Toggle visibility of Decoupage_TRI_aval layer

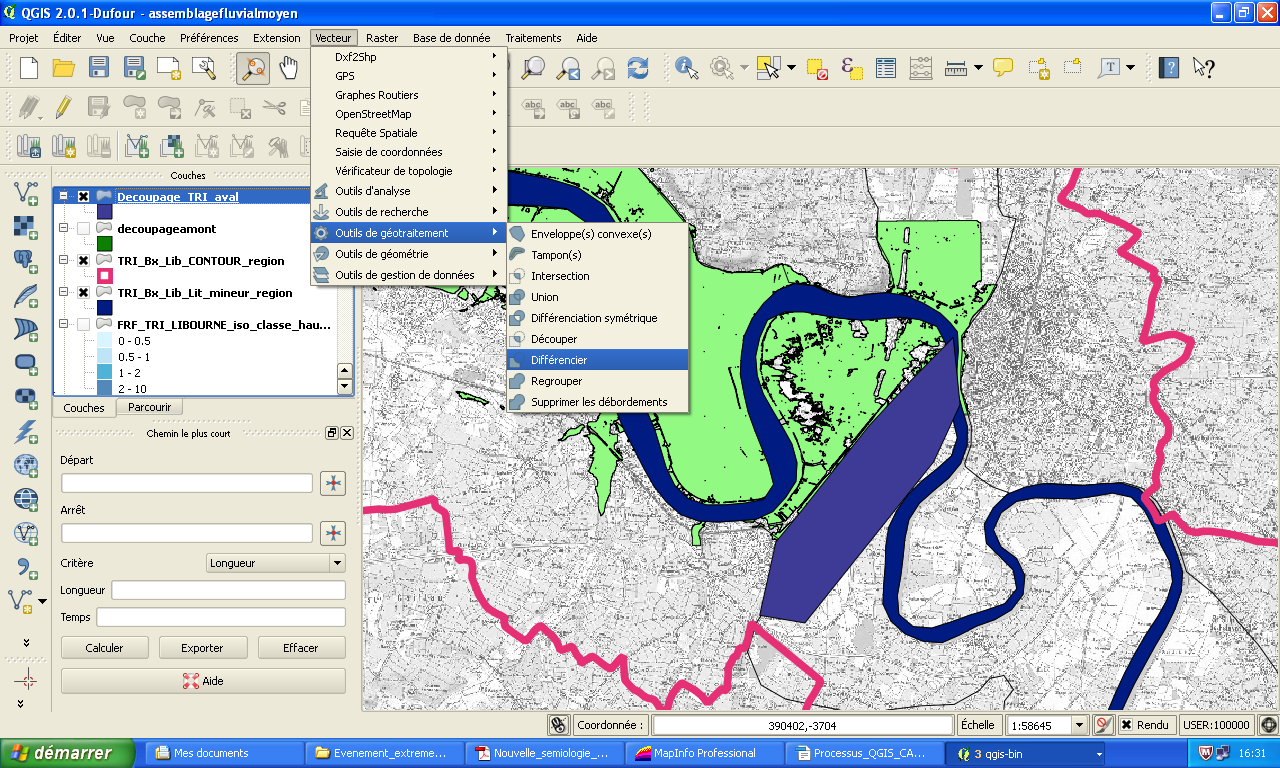(84, 197)
